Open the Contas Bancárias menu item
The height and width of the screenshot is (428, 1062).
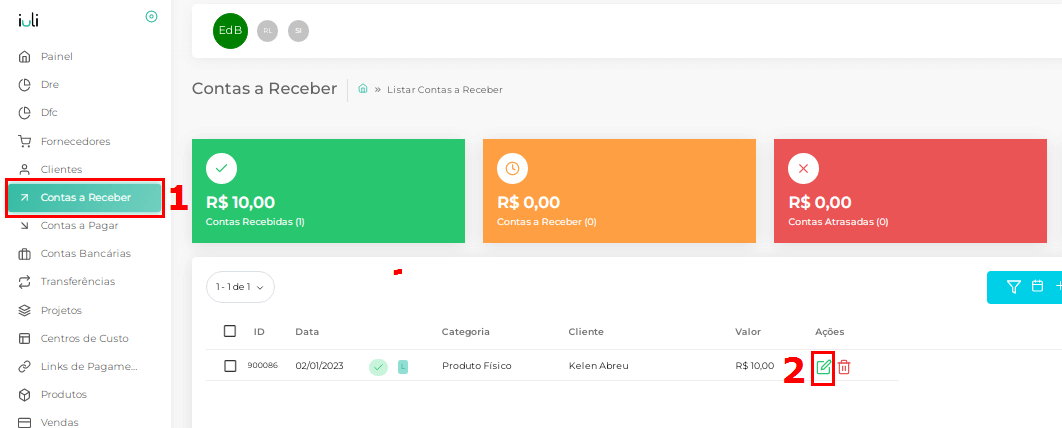click(85, 253)
